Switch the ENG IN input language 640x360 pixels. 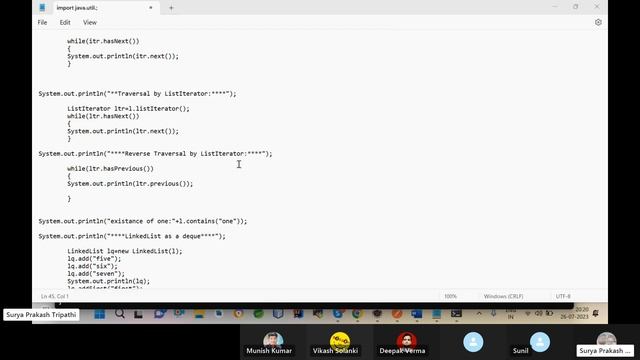tap(511, 313)
